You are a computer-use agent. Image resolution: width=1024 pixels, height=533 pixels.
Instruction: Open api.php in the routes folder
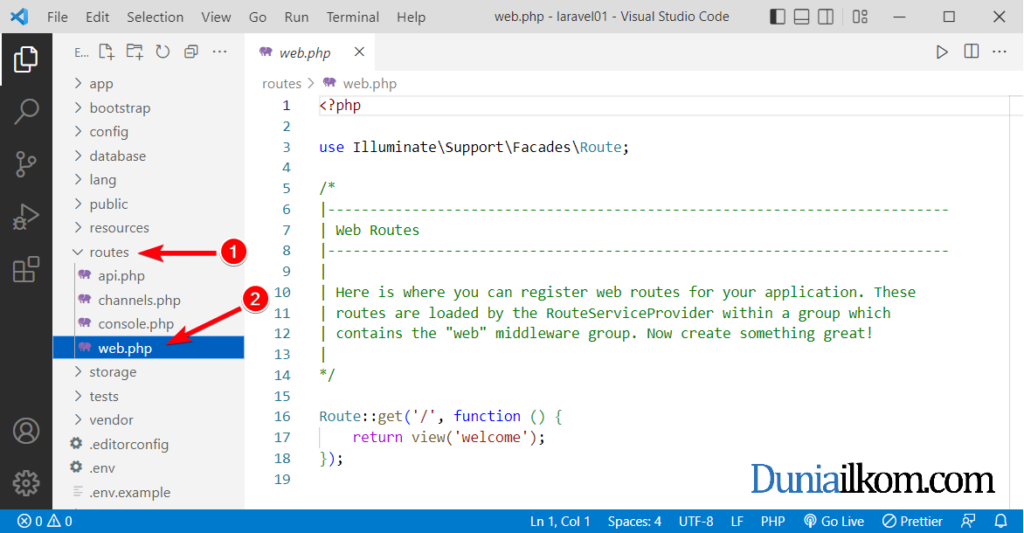[x=149, y=276]
